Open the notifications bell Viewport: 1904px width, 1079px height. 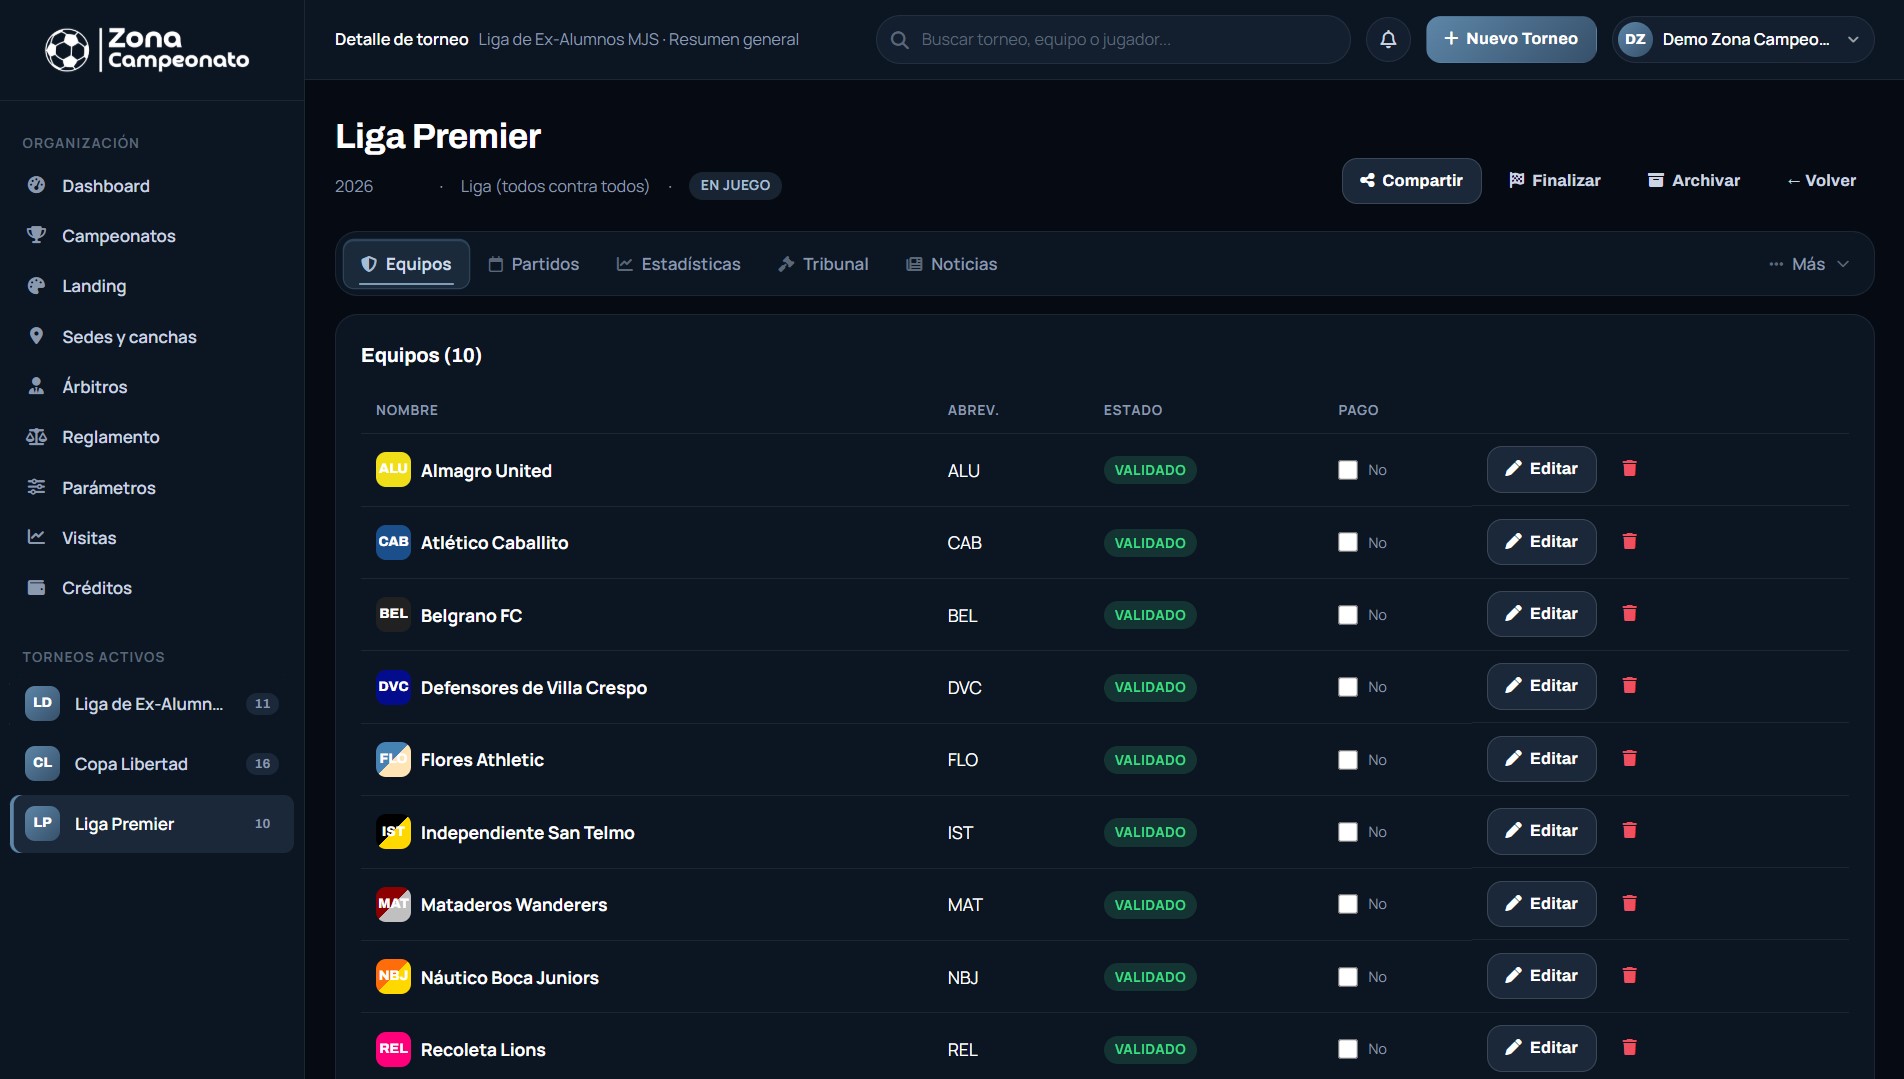tap(1388, 39)
